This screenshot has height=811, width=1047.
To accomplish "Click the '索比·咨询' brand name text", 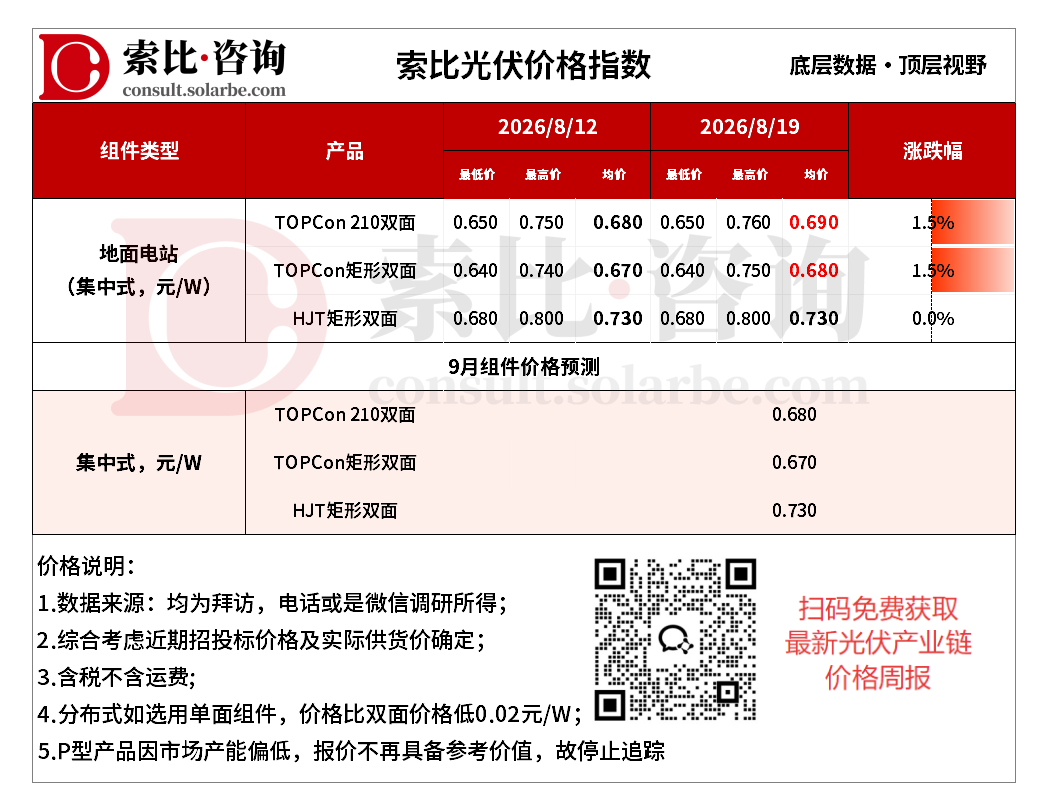I will coord(204,57).
